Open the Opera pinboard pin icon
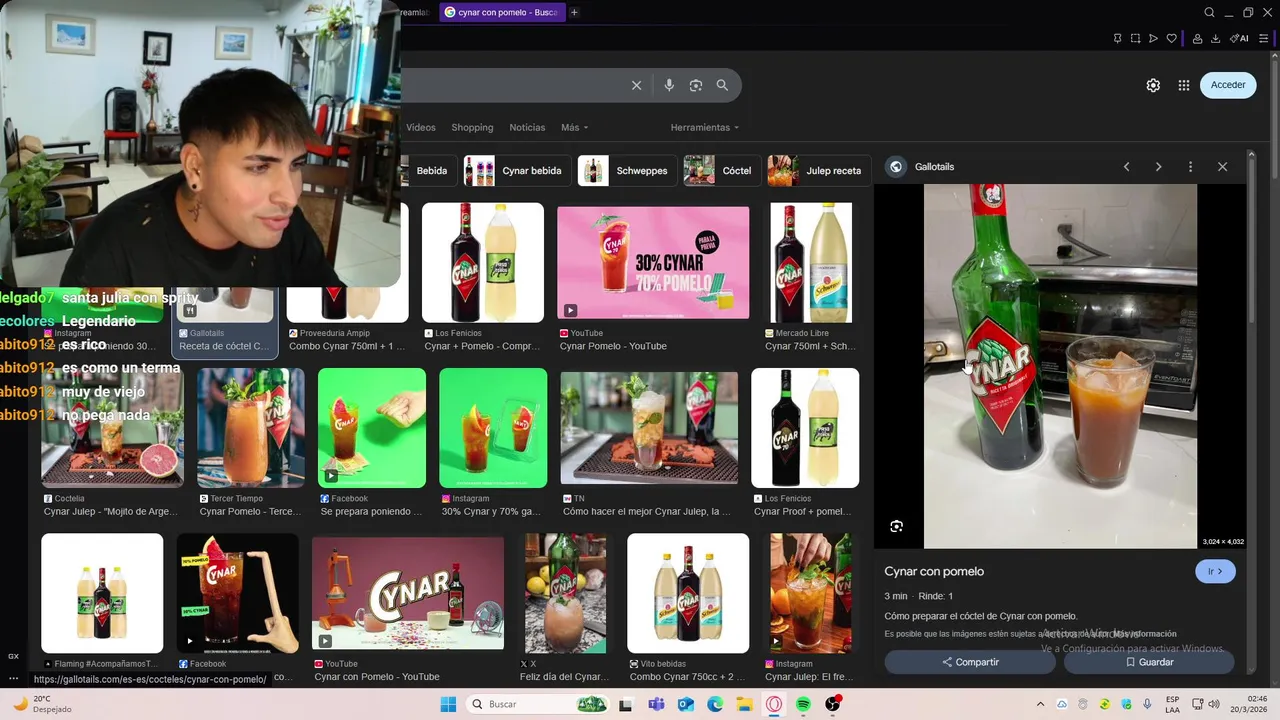 1117,39
